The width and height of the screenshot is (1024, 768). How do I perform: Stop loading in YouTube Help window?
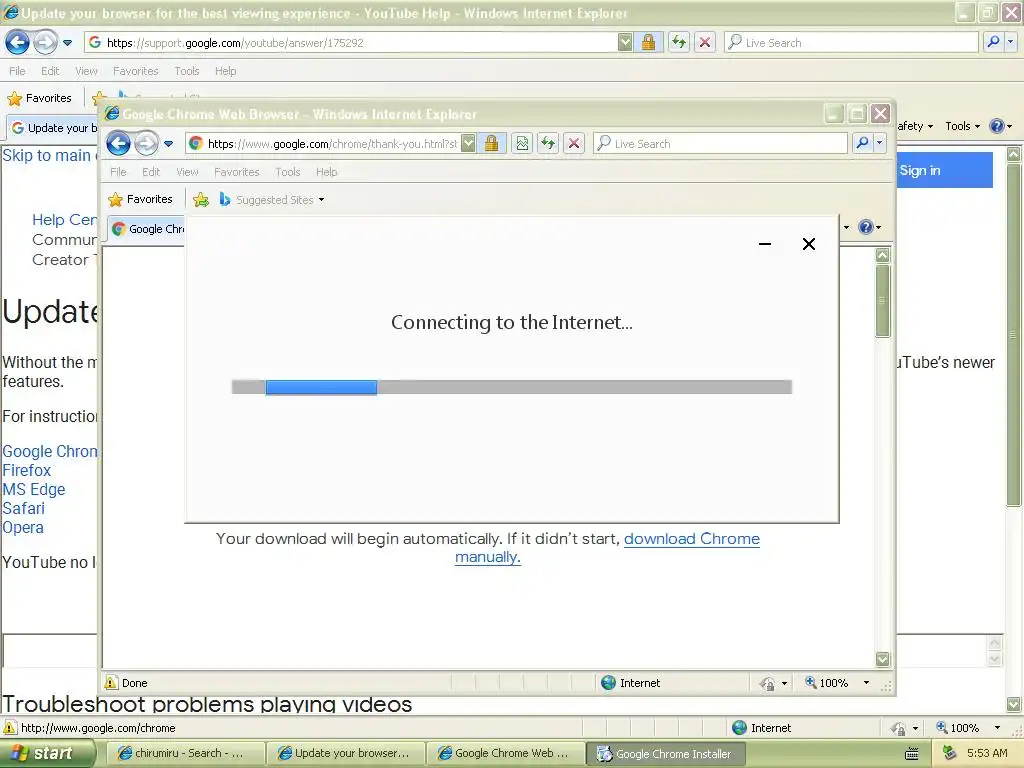705,42
